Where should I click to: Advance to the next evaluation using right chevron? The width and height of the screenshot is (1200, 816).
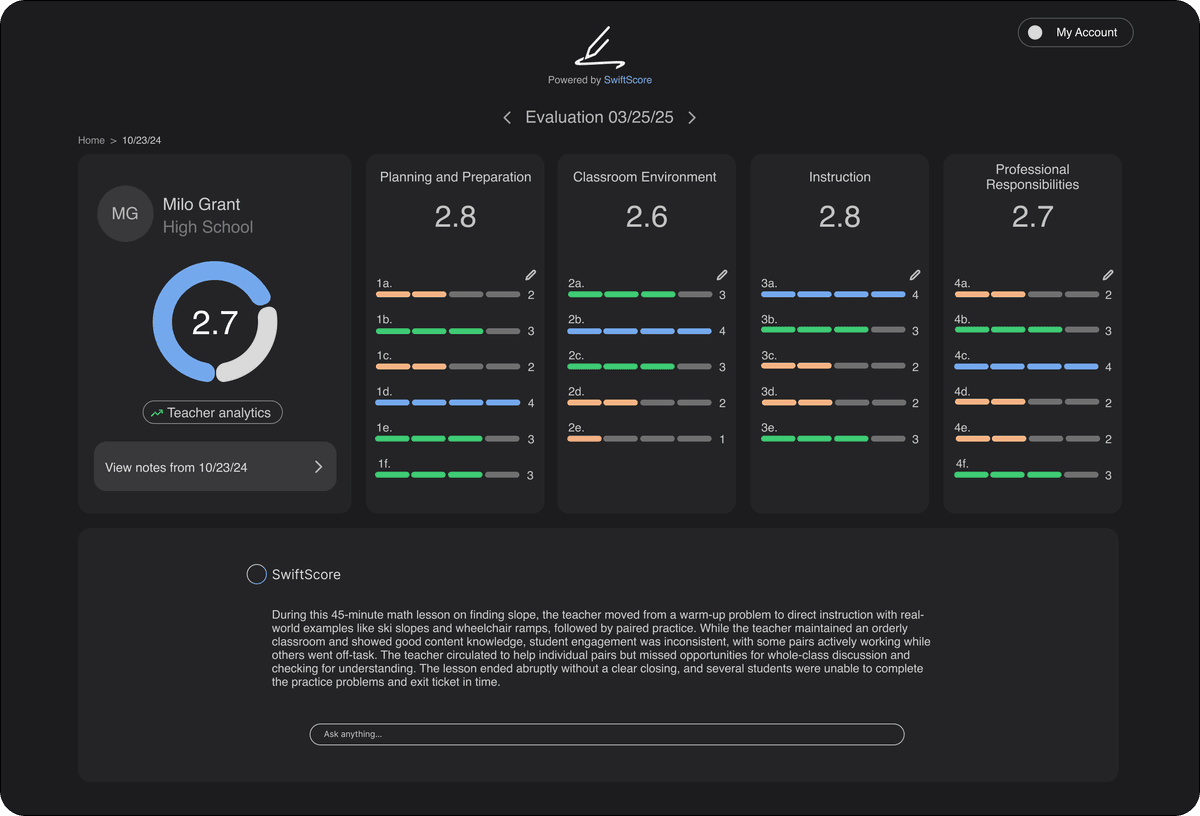692,117
